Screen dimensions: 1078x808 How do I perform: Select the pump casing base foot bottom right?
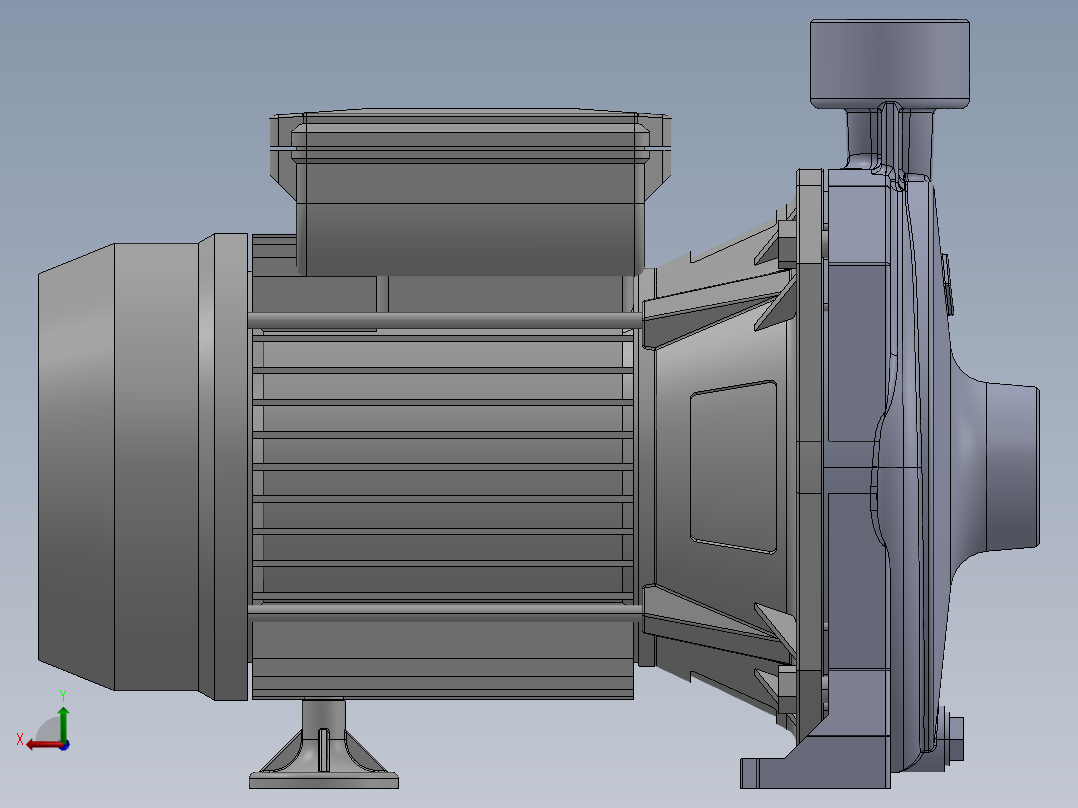815,762
